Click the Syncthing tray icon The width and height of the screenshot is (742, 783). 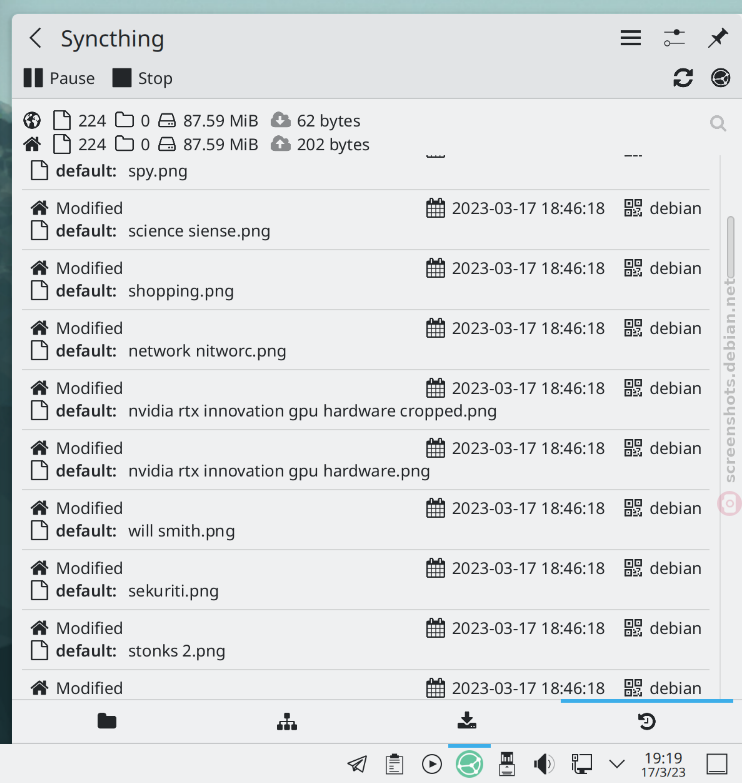coord(469,764)
